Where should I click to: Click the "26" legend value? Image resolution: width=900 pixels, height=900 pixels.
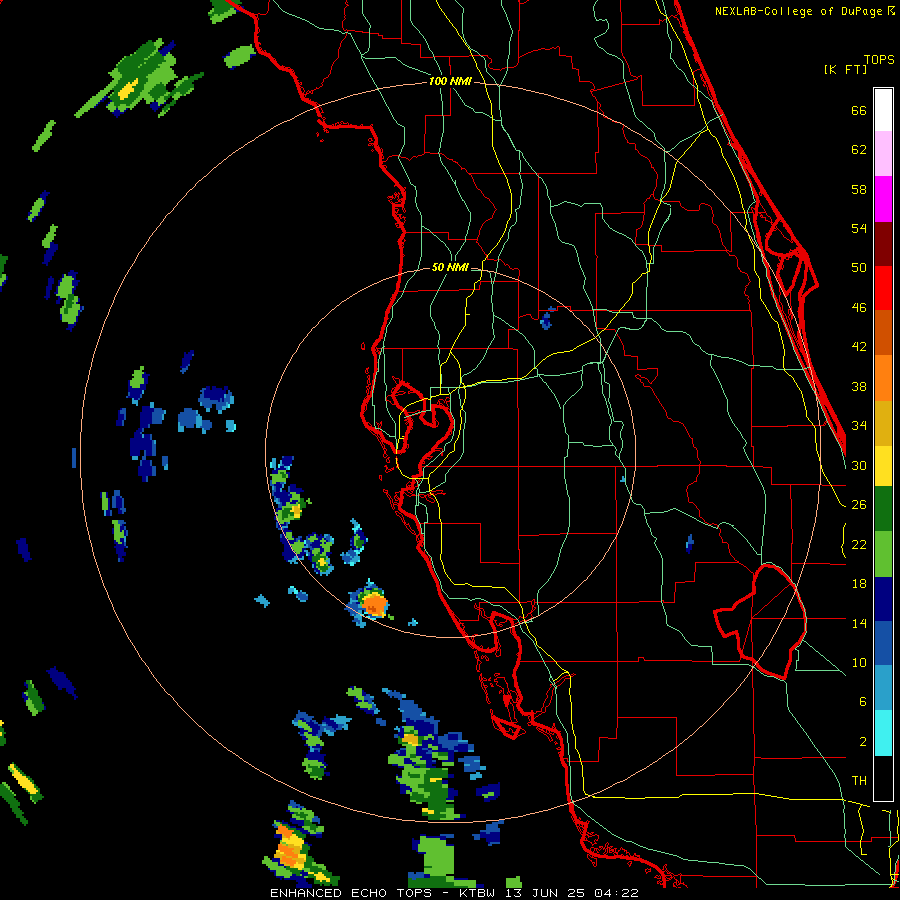pos(859,505)
